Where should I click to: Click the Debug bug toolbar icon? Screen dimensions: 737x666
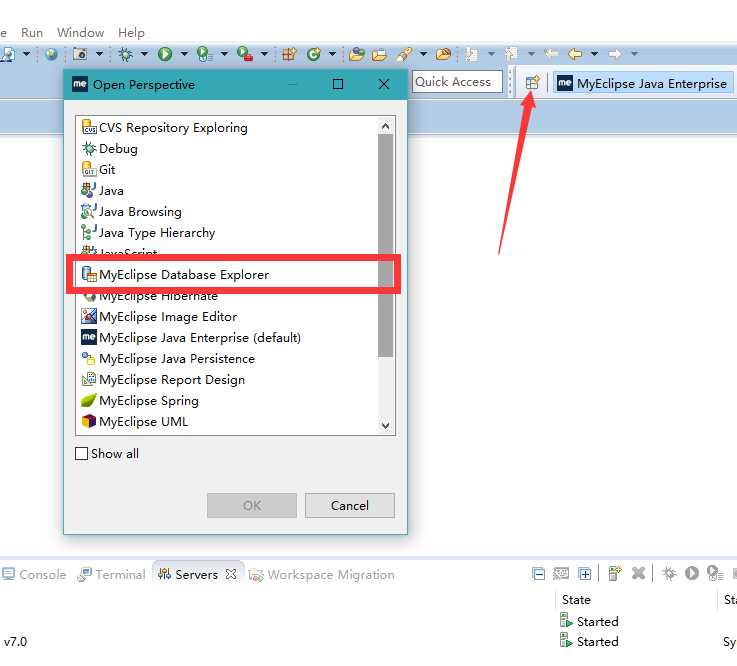tap(125, 54)
